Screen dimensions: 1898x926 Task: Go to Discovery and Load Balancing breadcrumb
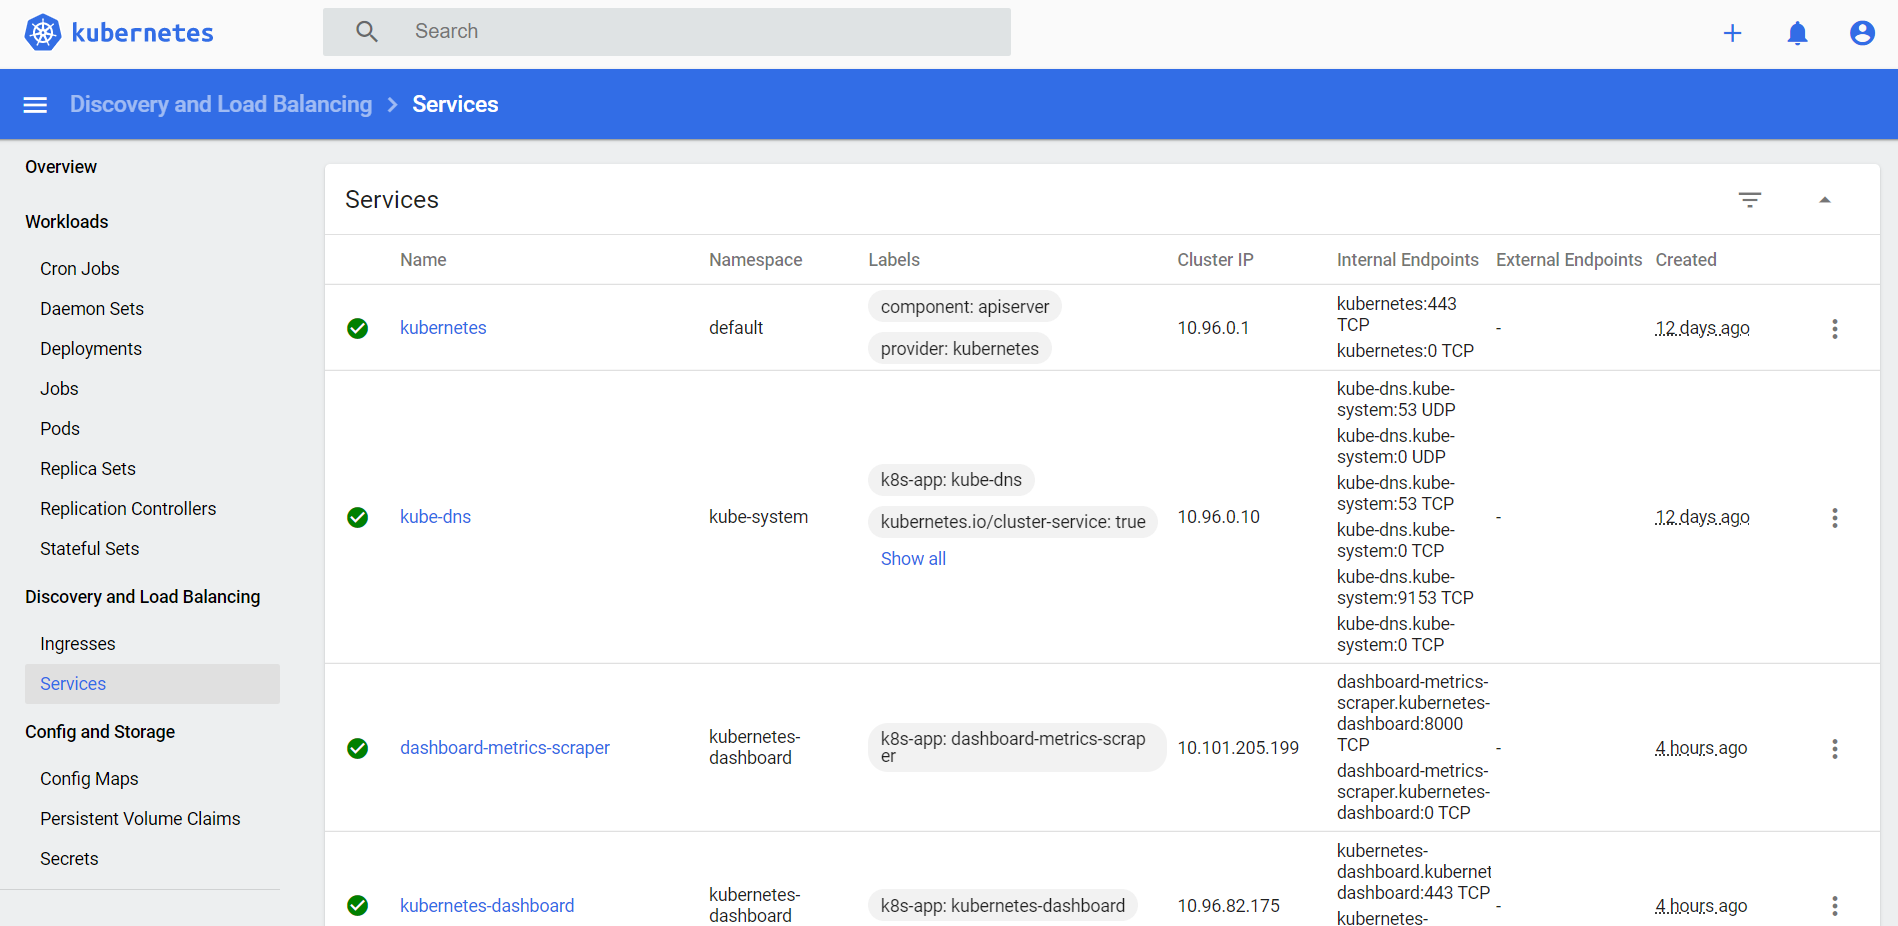click(x=221, y=104)
